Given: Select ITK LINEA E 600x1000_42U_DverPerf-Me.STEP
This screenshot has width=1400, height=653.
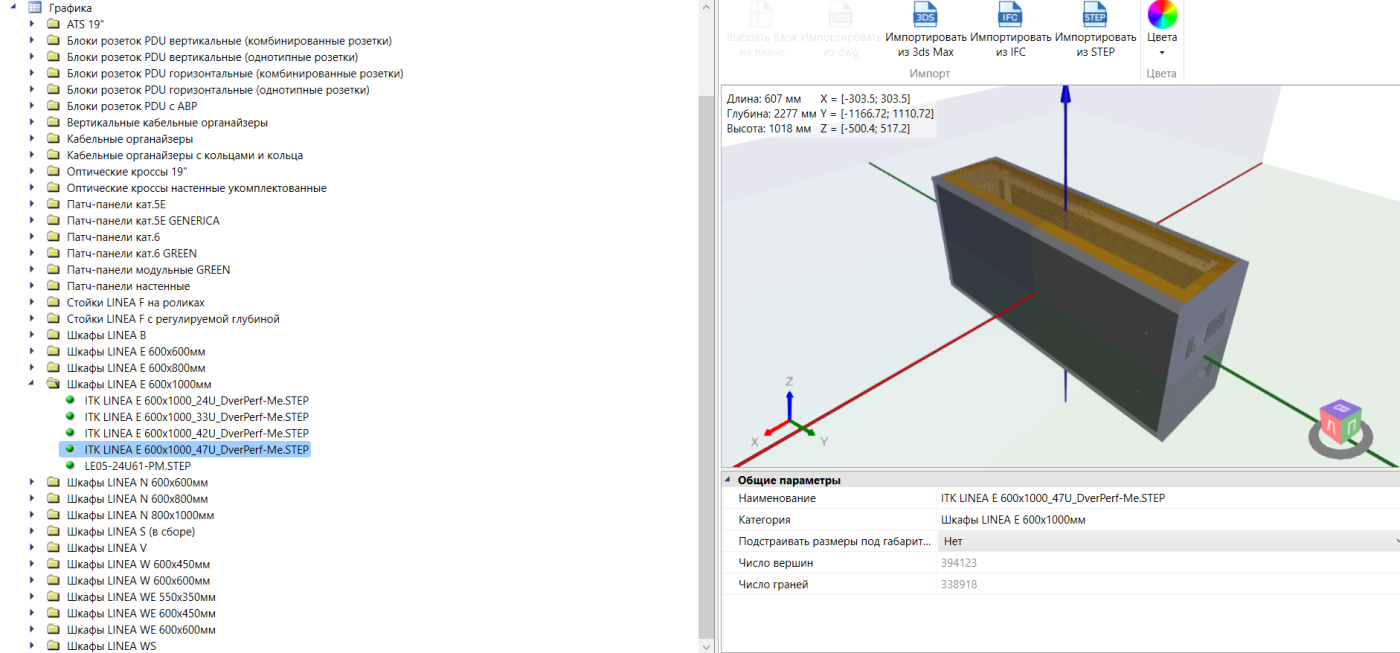Looking at the screenshot, I should [197, 433].
